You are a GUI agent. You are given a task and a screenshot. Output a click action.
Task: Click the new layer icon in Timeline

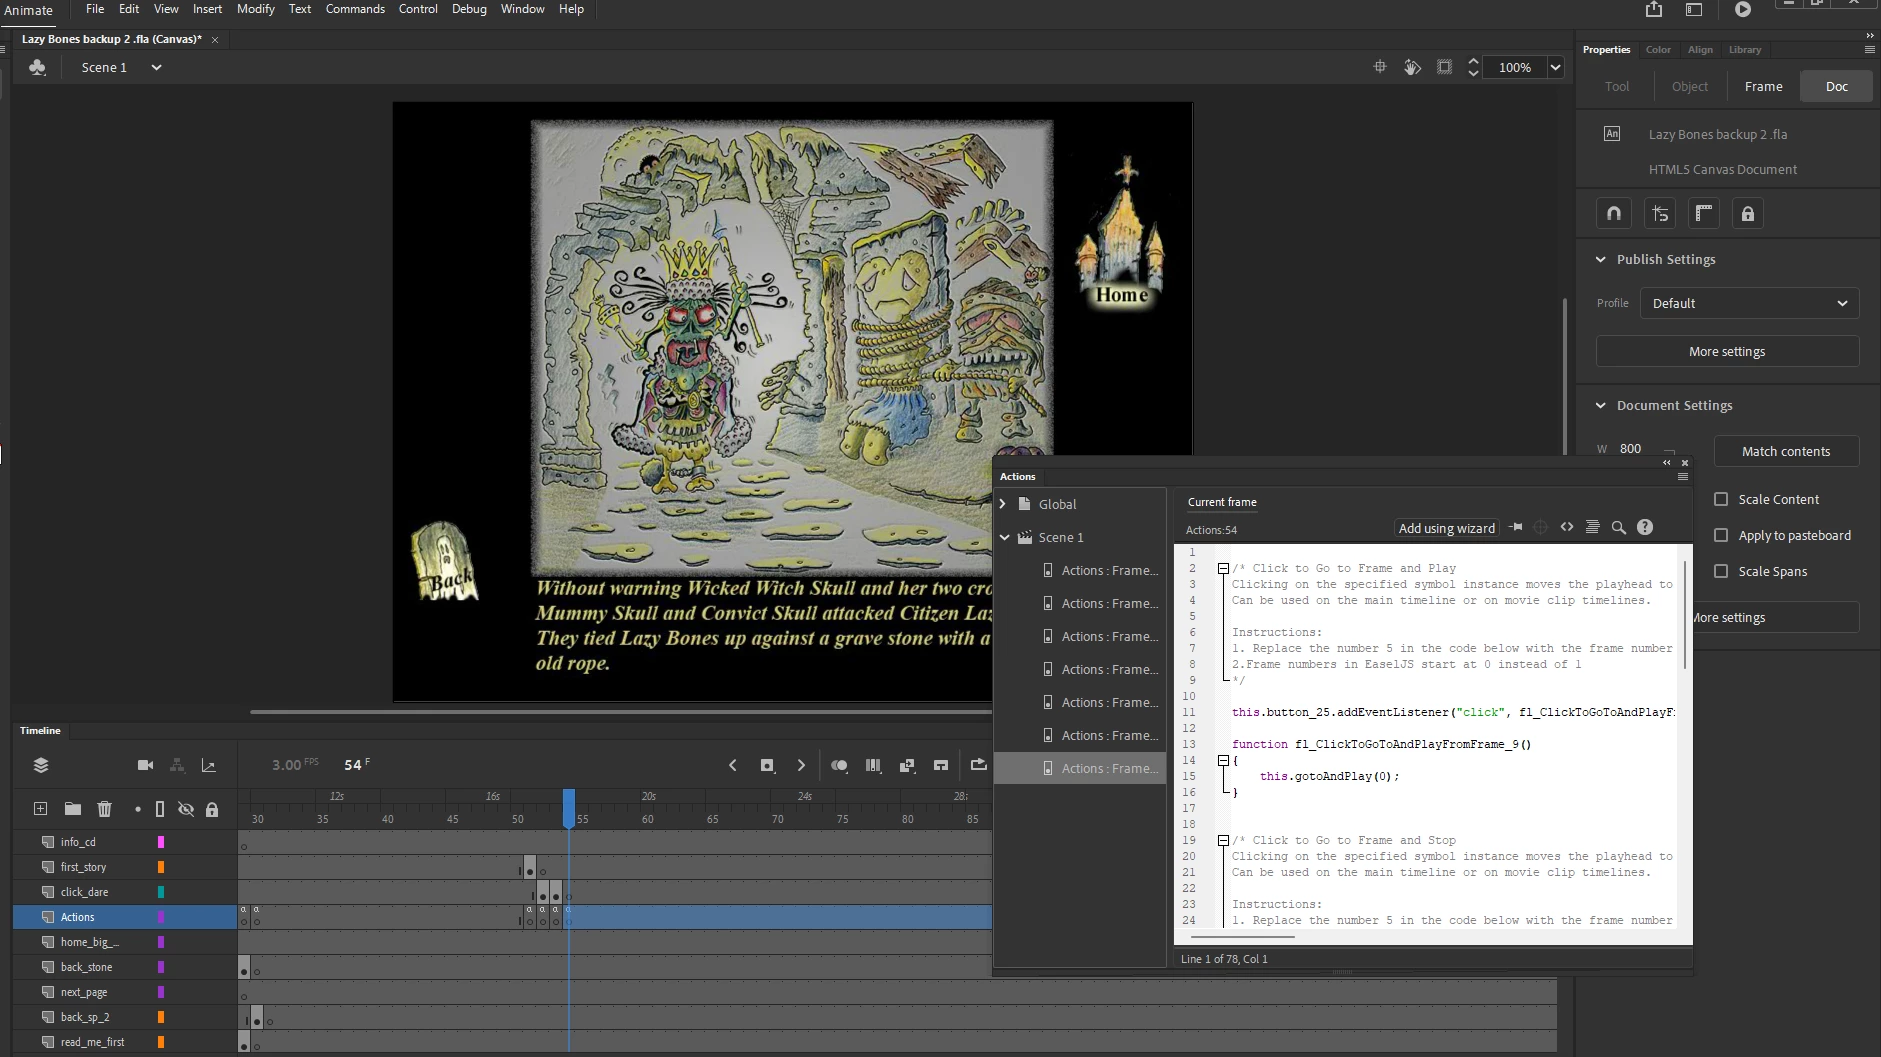pos(40,809)
